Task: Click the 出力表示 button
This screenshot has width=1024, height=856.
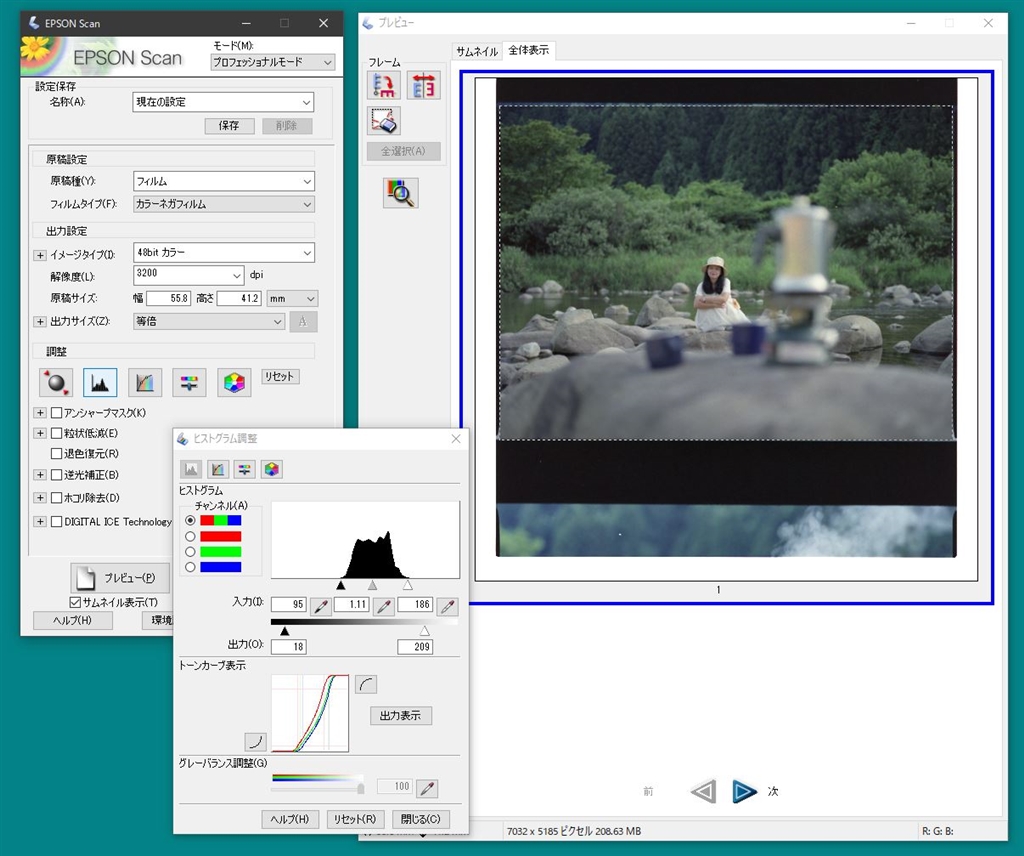Action: coord(400,716)
